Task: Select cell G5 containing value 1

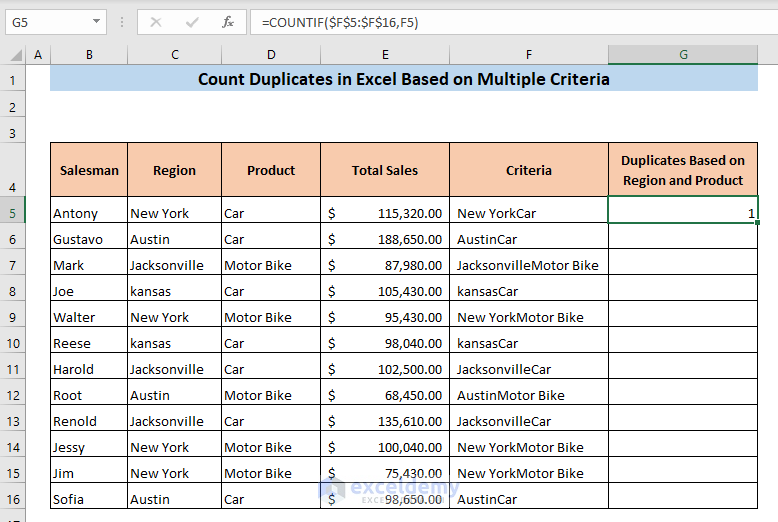Action: (683, 213)
